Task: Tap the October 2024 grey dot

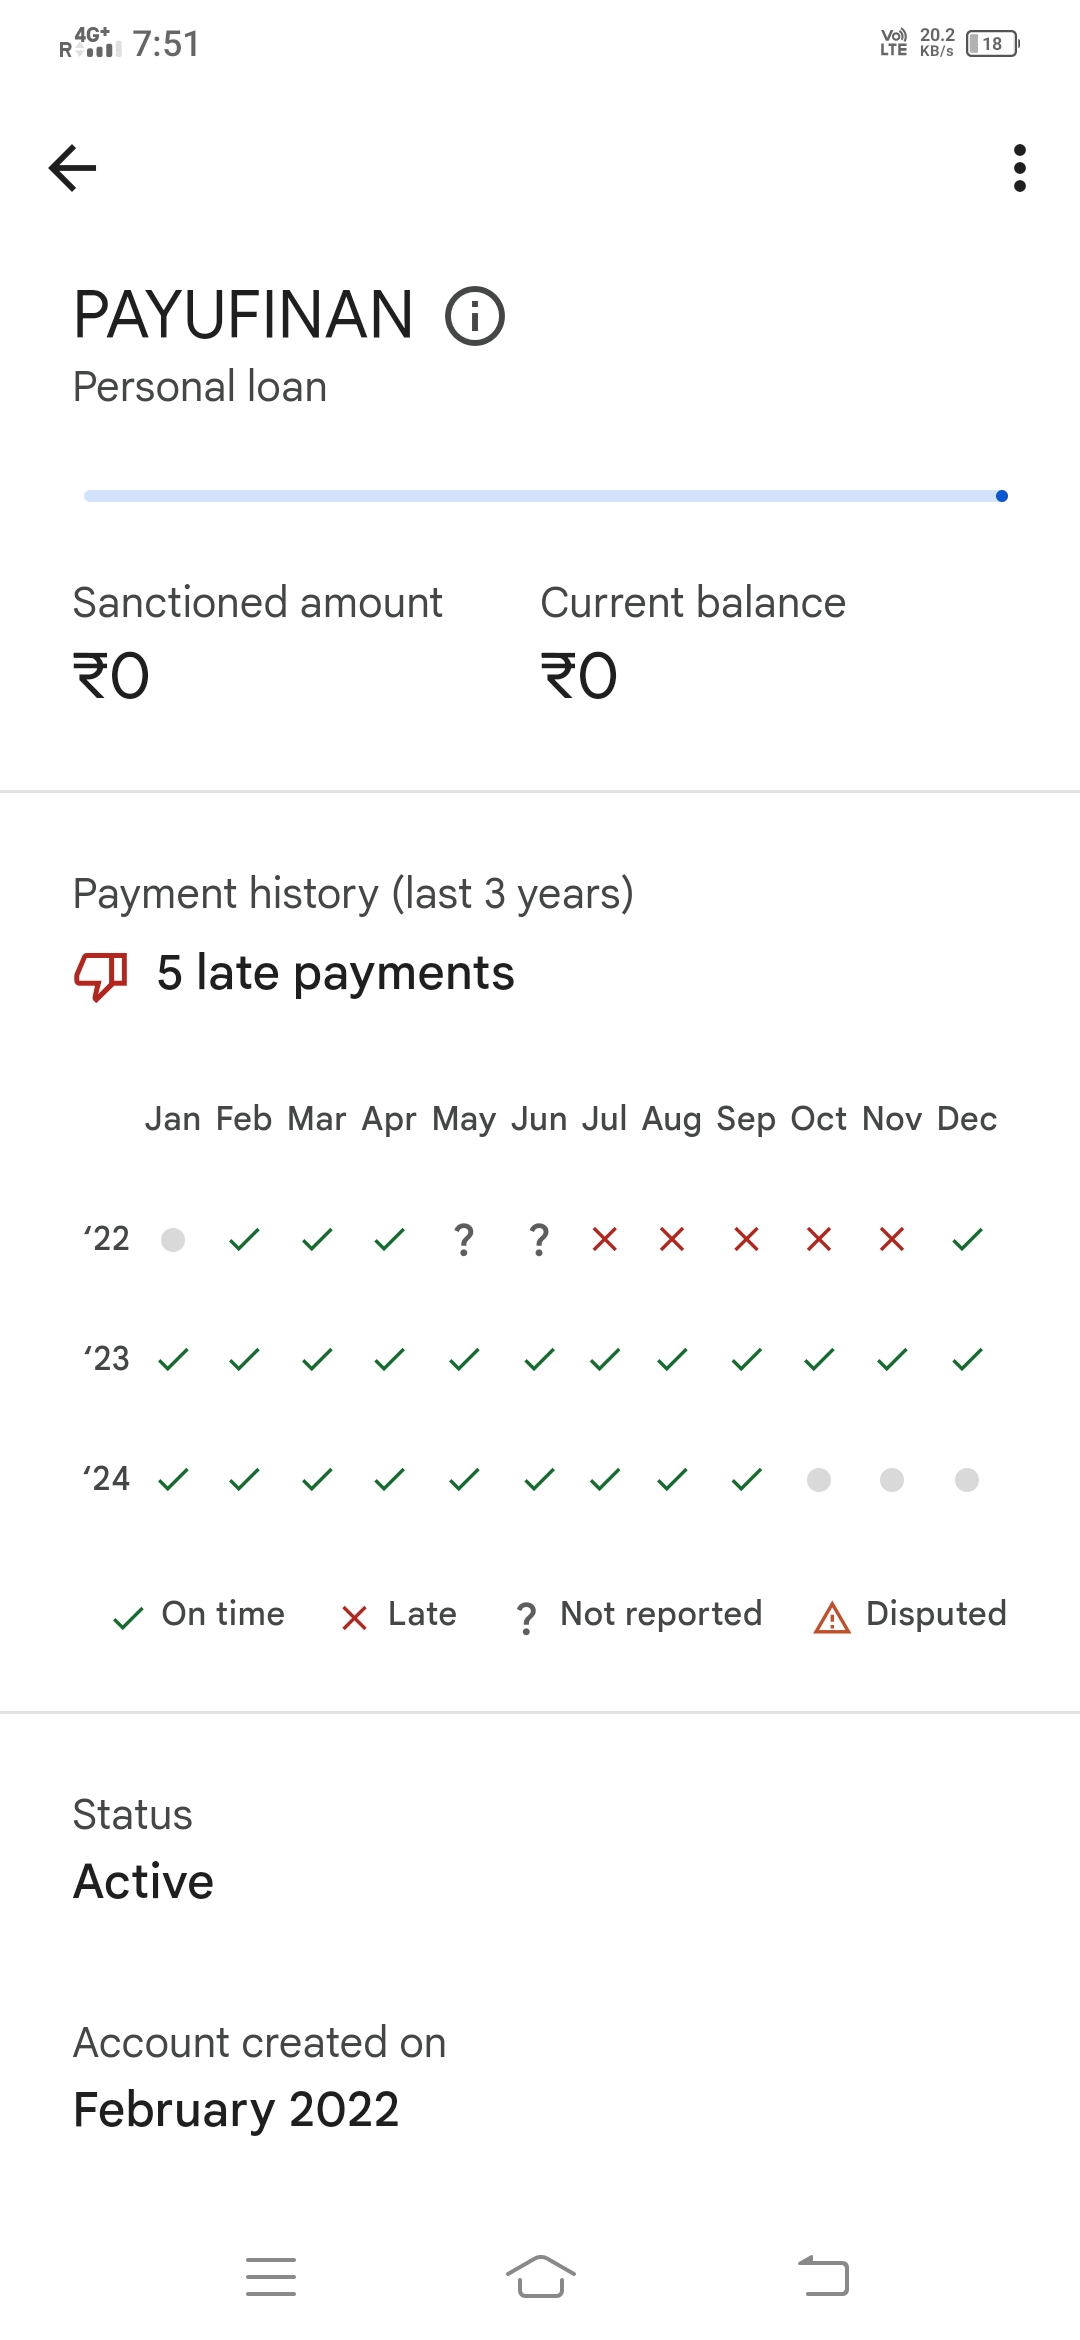Action: tap(819, 1479)
